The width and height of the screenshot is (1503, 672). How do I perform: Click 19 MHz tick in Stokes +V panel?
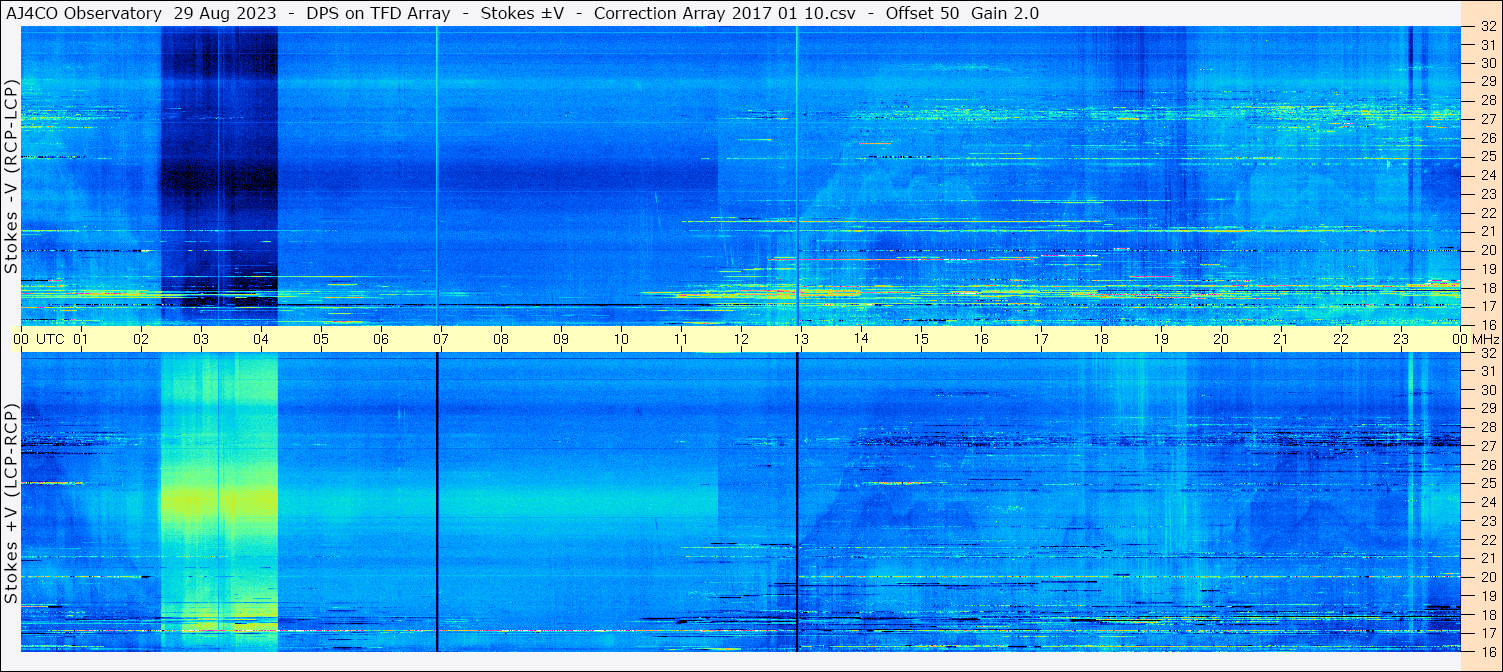[x=1487, y=596]
